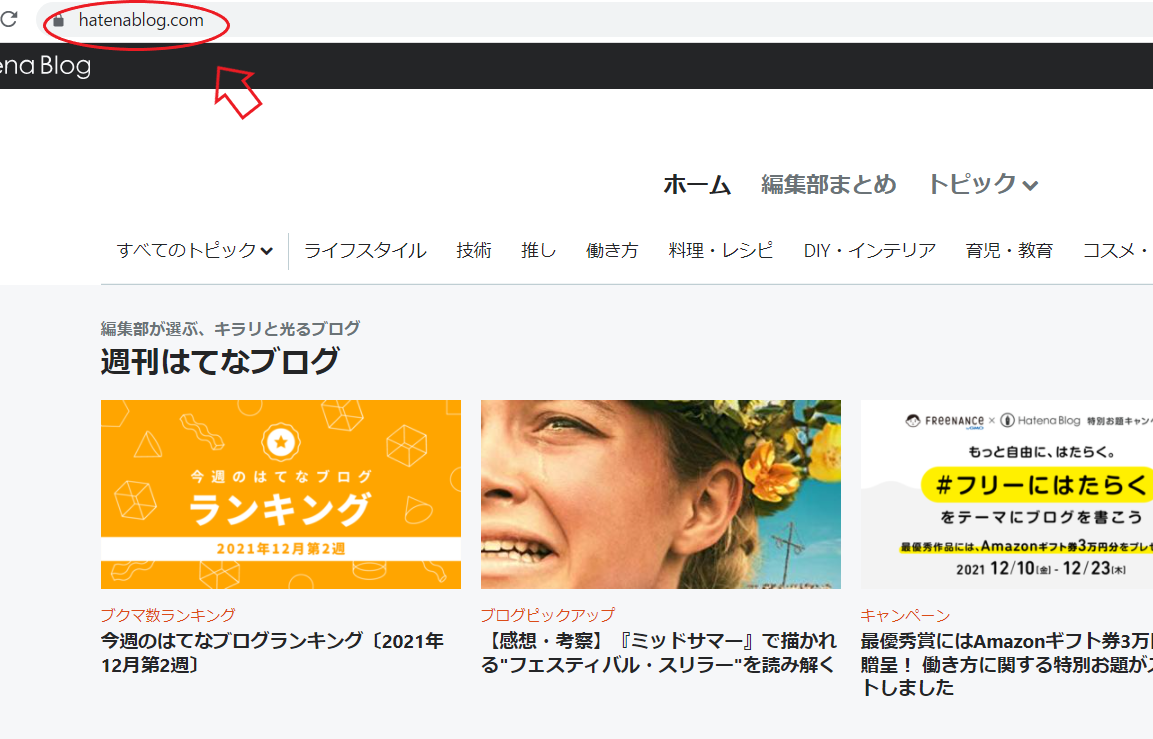Viewport: 1153px width, 739px height.
Task: Open the Amazonギフト券 campaign article title
Action: coord(1007,664)
